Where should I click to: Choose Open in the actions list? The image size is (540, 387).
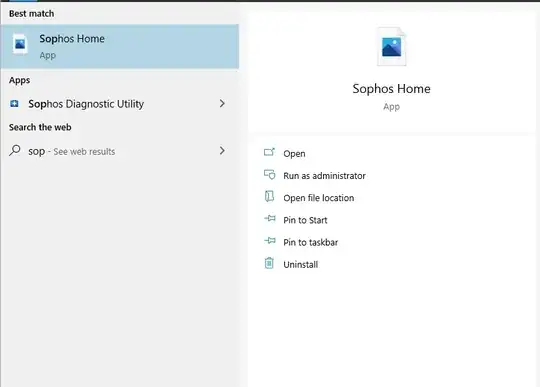coord(294,154)
